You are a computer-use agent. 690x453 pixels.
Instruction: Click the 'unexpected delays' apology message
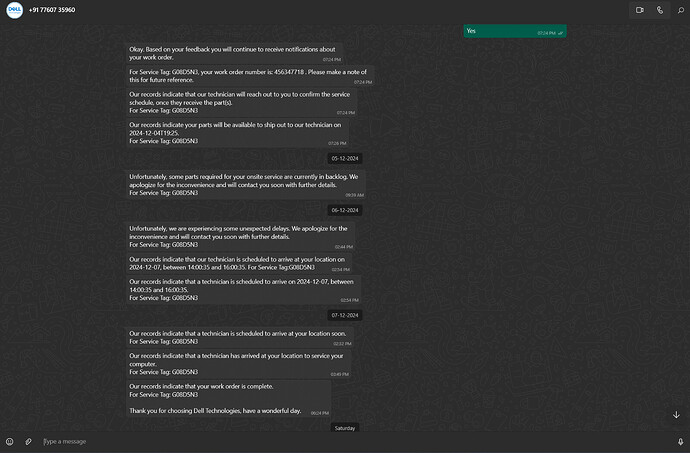point(240,236)
